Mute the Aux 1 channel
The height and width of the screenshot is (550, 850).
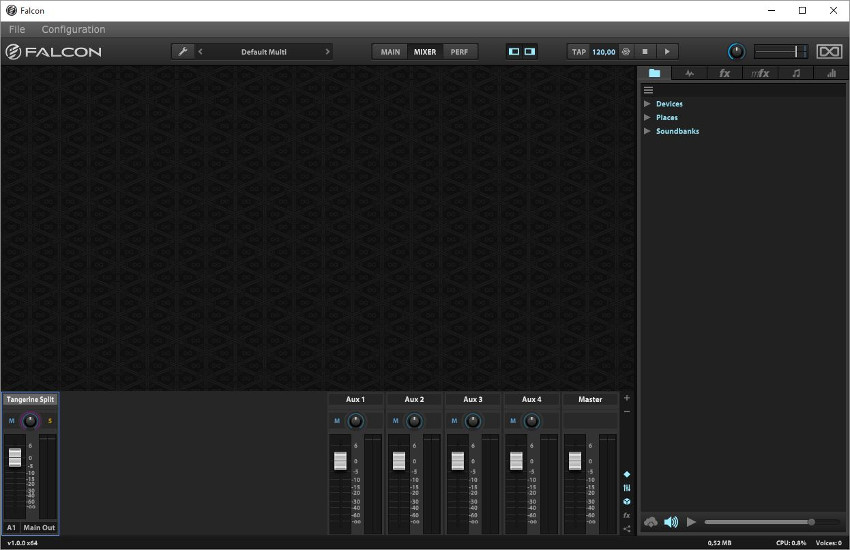(x=337, y=420)
